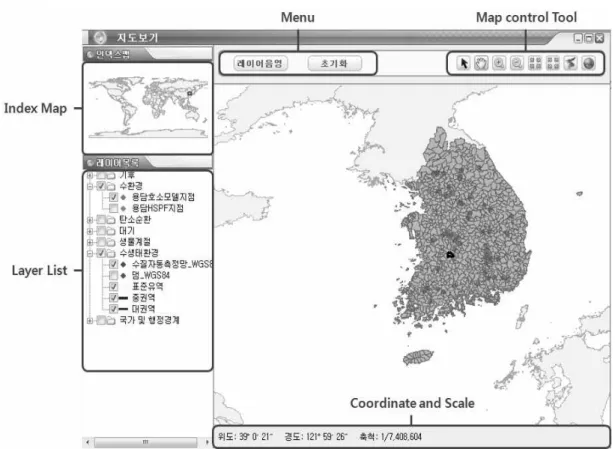This screenshot has height=449, width=615.
Task: Check the 생물계절 group checkbox
Action: point(101,242)
